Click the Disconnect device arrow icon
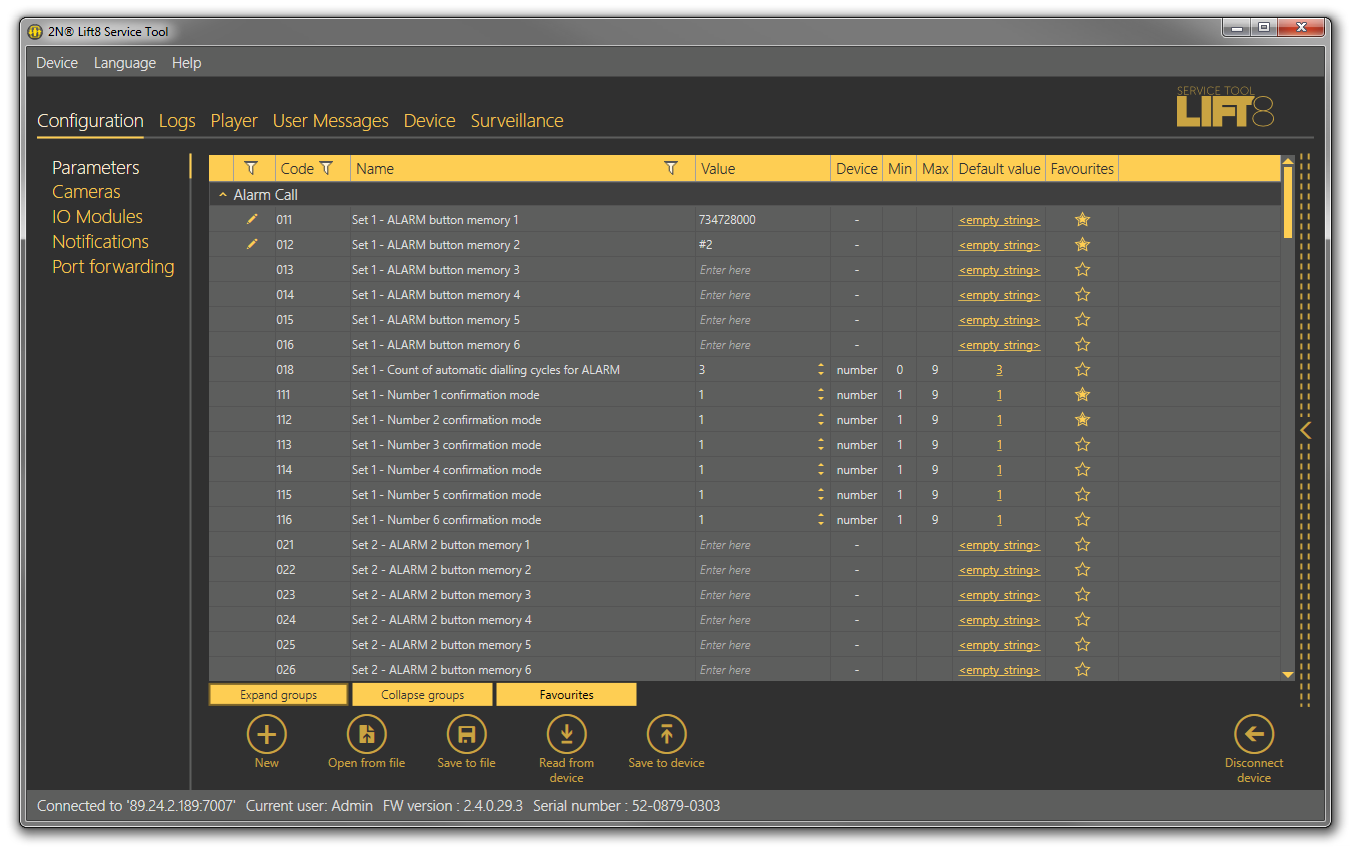The height and width of the screenshot is (847, 1352). pyautogui.click(x=1254, y=735)
